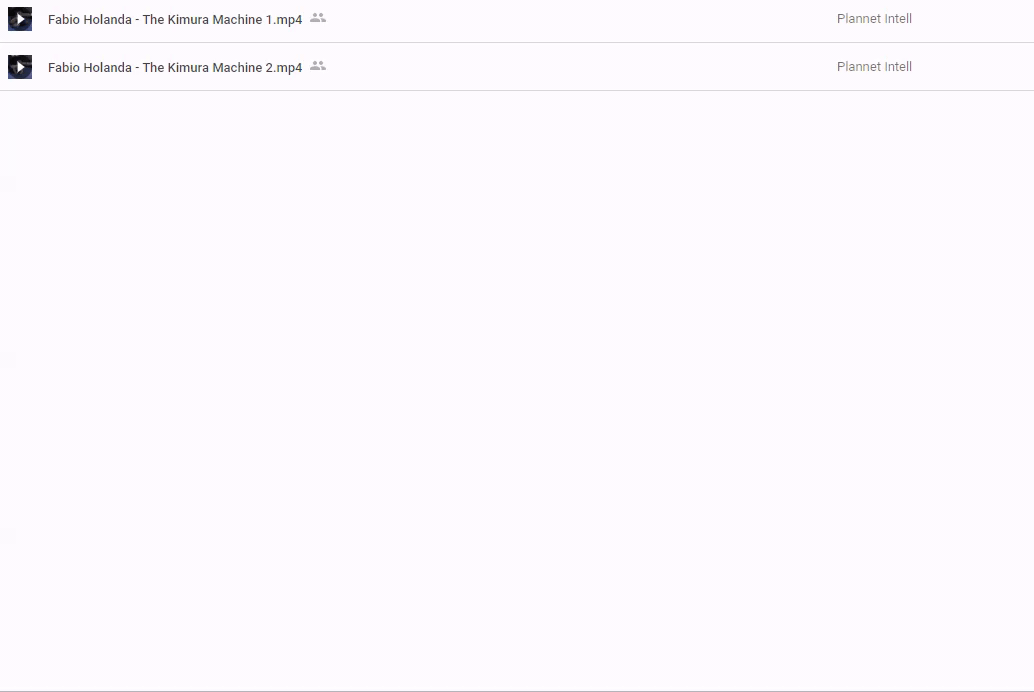This screenshot has height=692, width=1034.
Task: Click blank space between second filename and owner
Action: coord(580,67)
